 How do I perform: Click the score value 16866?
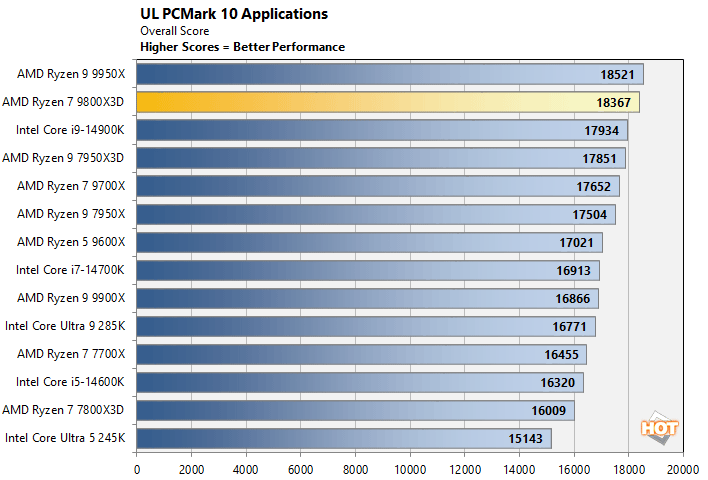[x=573, y=299]
